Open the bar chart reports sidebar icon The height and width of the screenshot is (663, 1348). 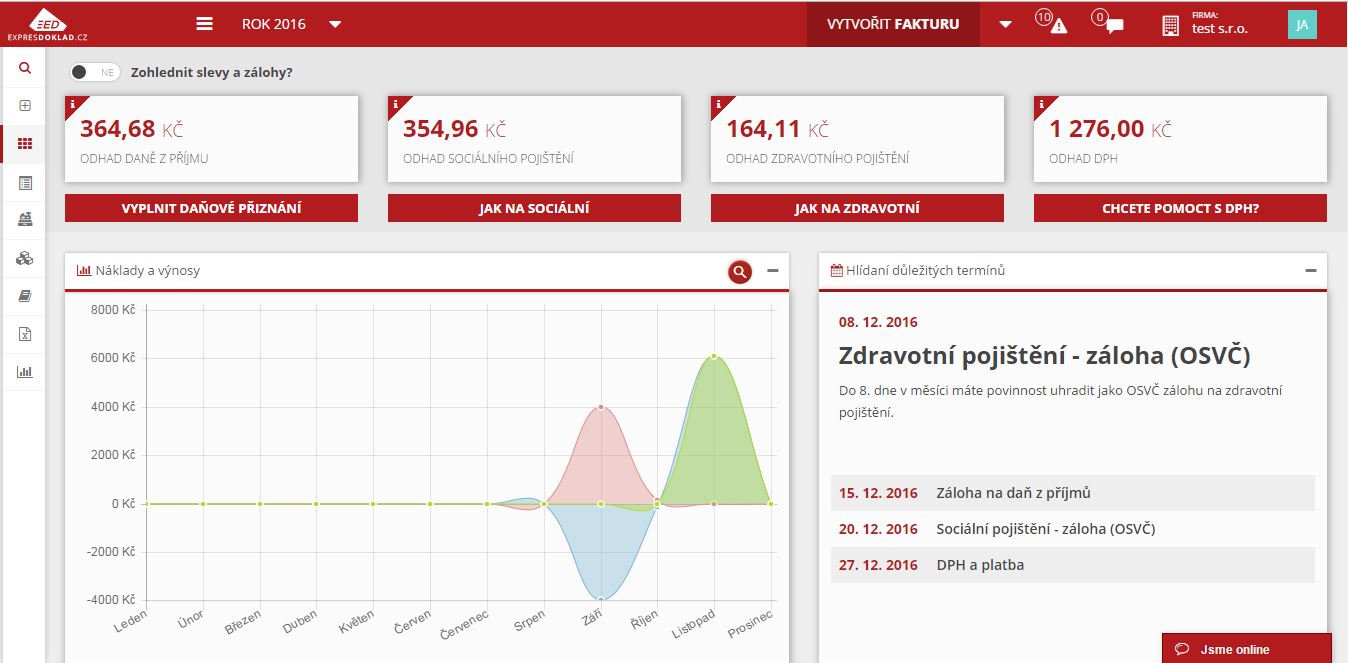pyautogui.click(x=25, y=372)
